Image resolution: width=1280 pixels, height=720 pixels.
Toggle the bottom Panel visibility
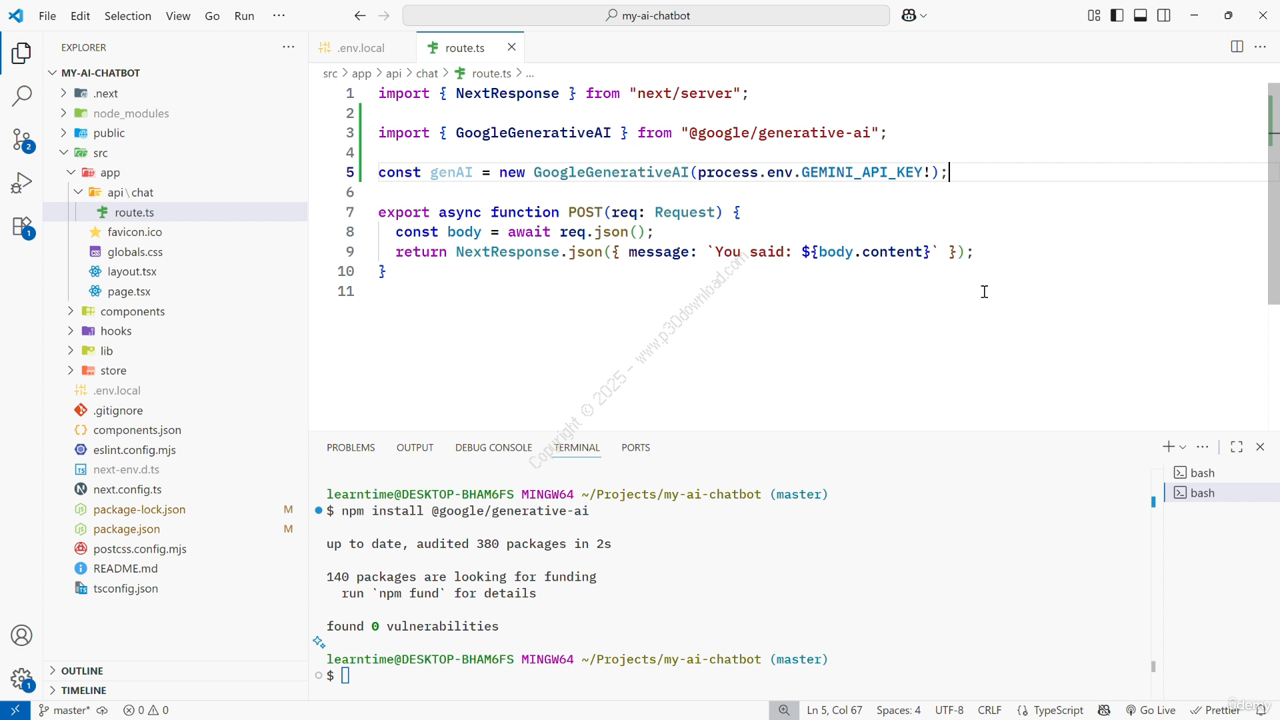point(1140,15)
